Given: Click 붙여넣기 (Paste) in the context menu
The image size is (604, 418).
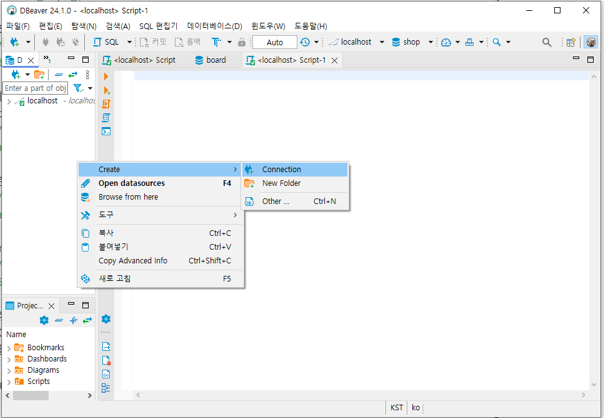Looking at the screenshot, I should tap(160, 247).
